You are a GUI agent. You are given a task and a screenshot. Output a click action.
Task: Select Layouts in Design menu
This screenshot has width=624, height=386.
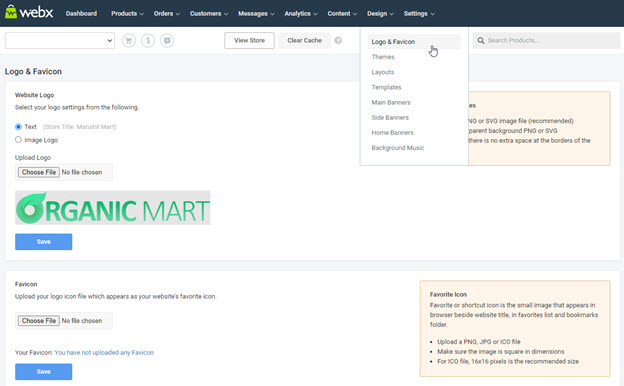coord(383,72)
